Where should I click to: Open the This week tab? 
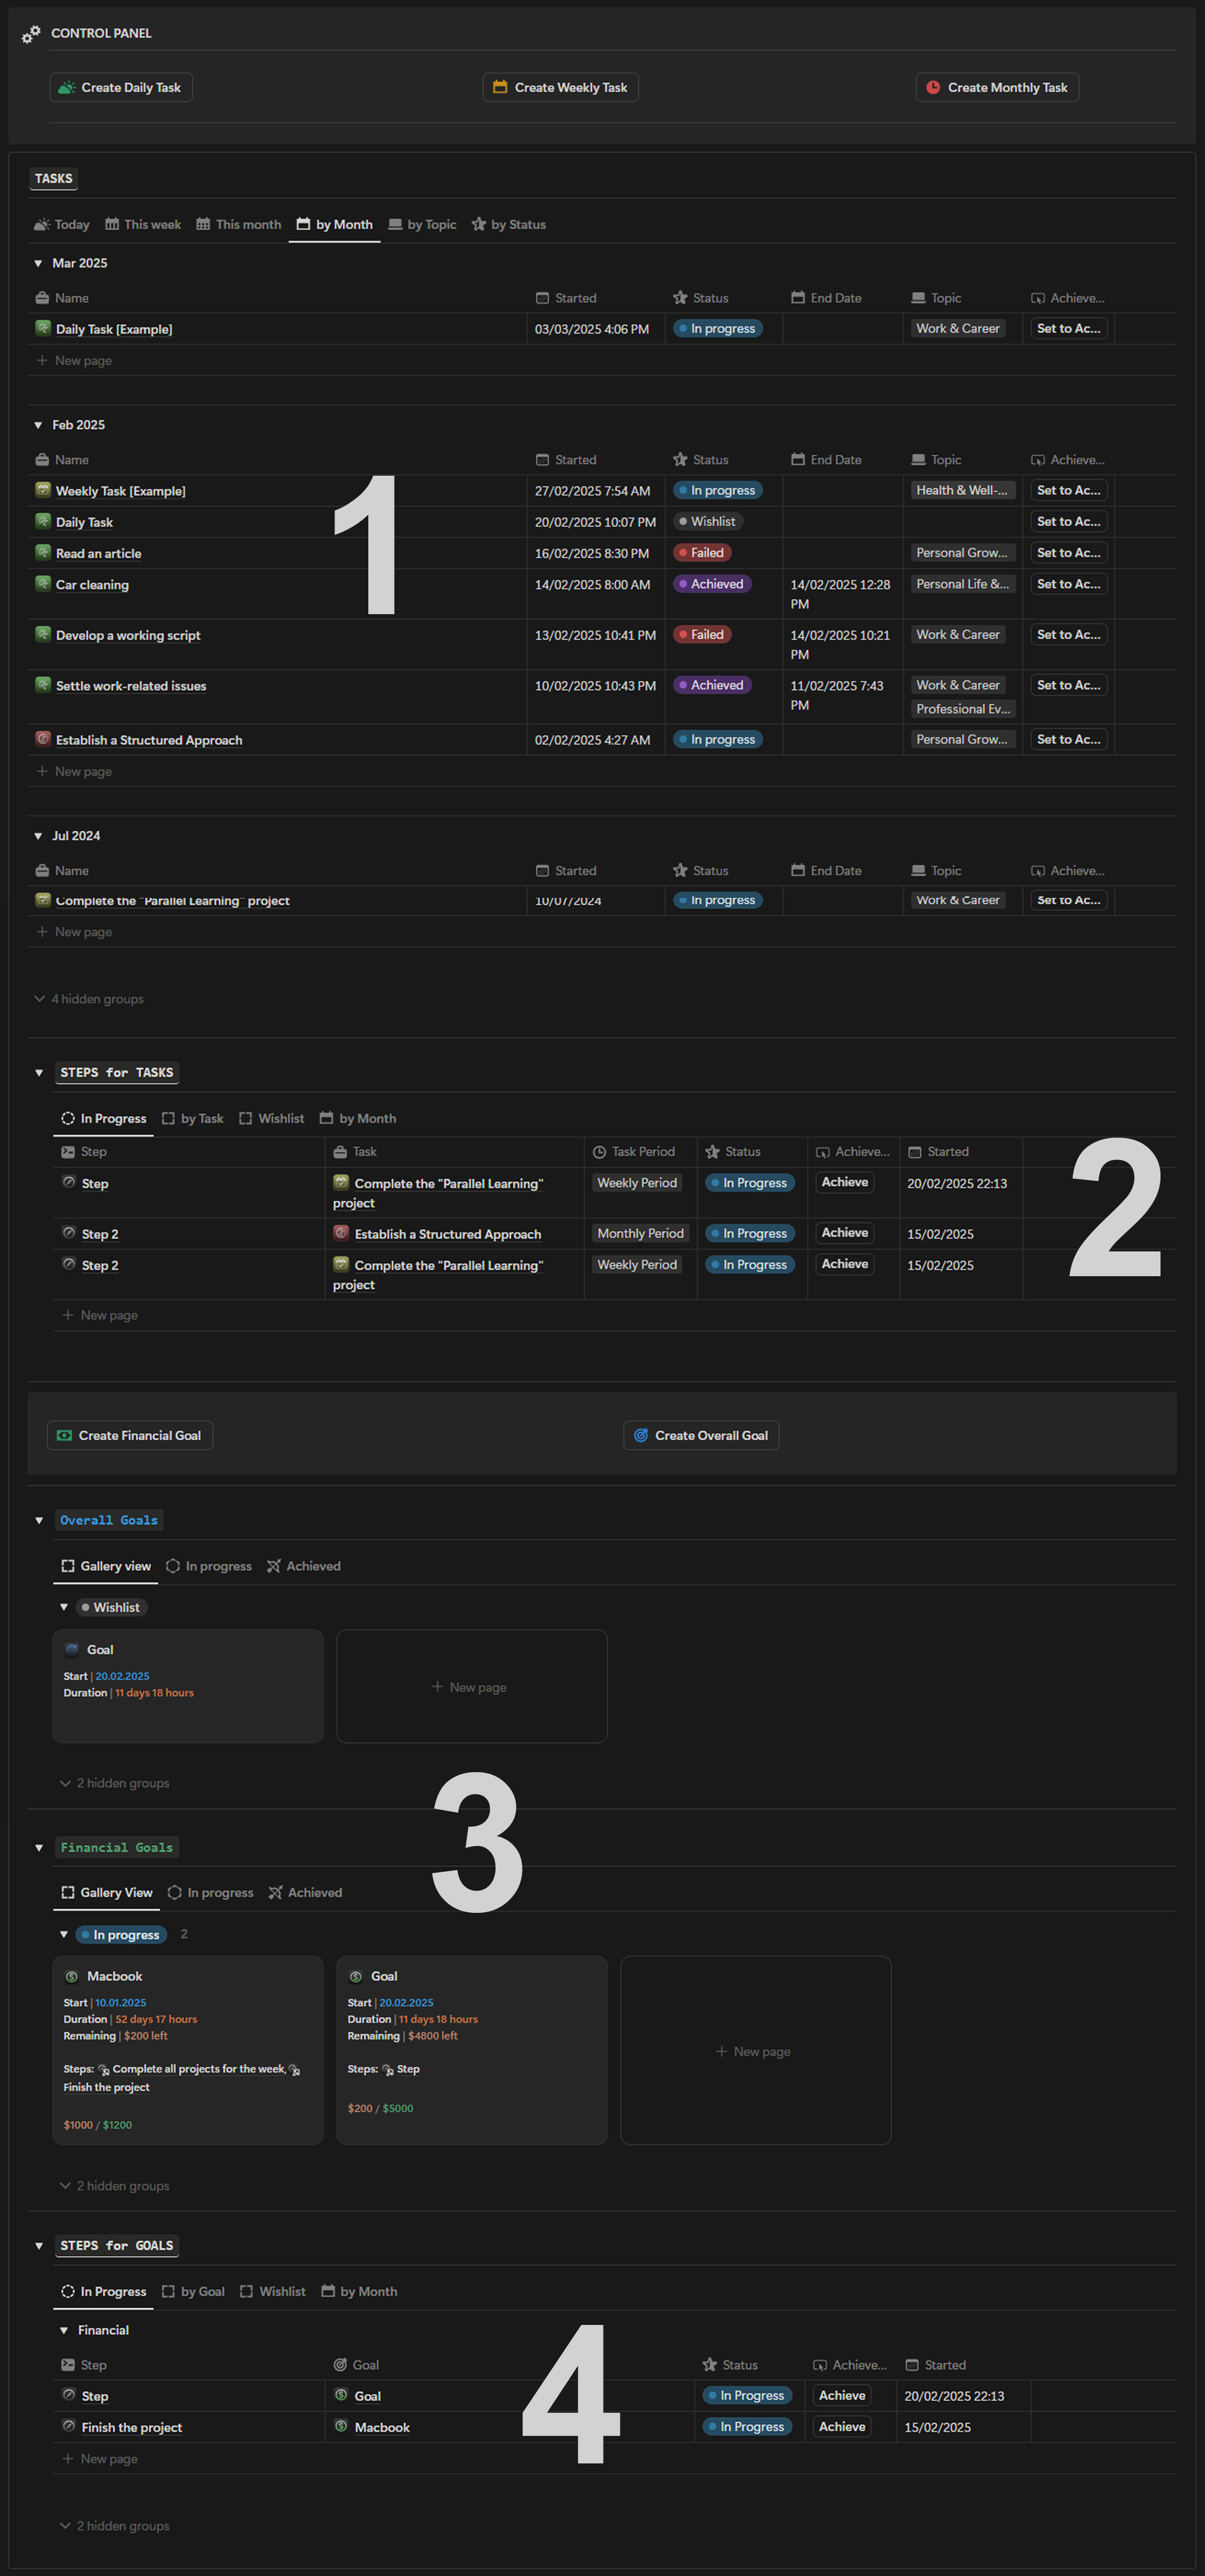pyautogui.click(x=143, y=224)
